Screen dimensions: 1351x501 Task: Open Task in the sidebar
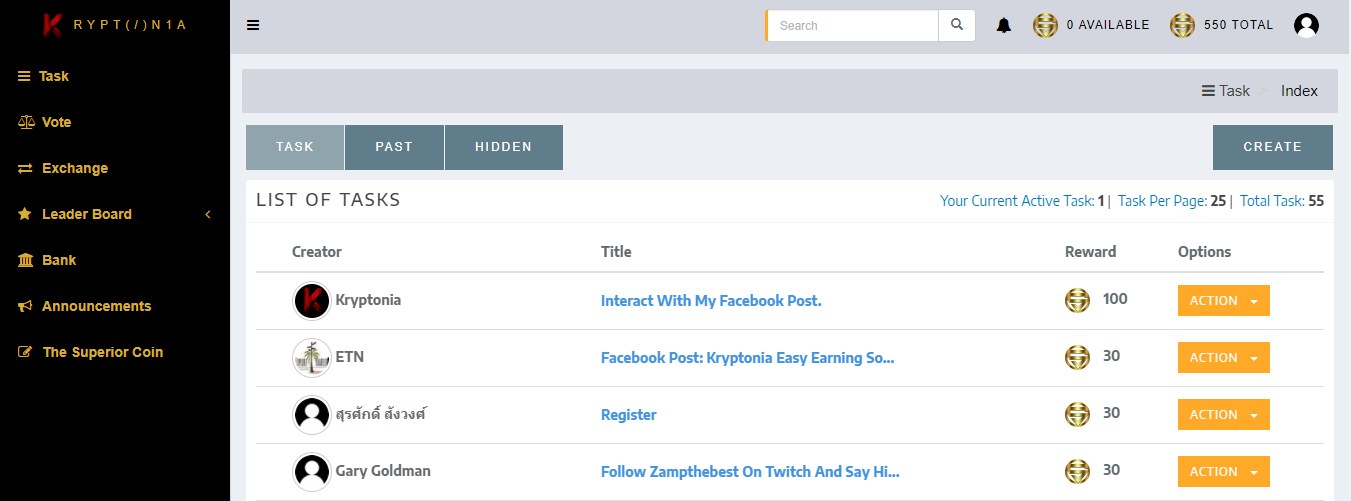54,76
